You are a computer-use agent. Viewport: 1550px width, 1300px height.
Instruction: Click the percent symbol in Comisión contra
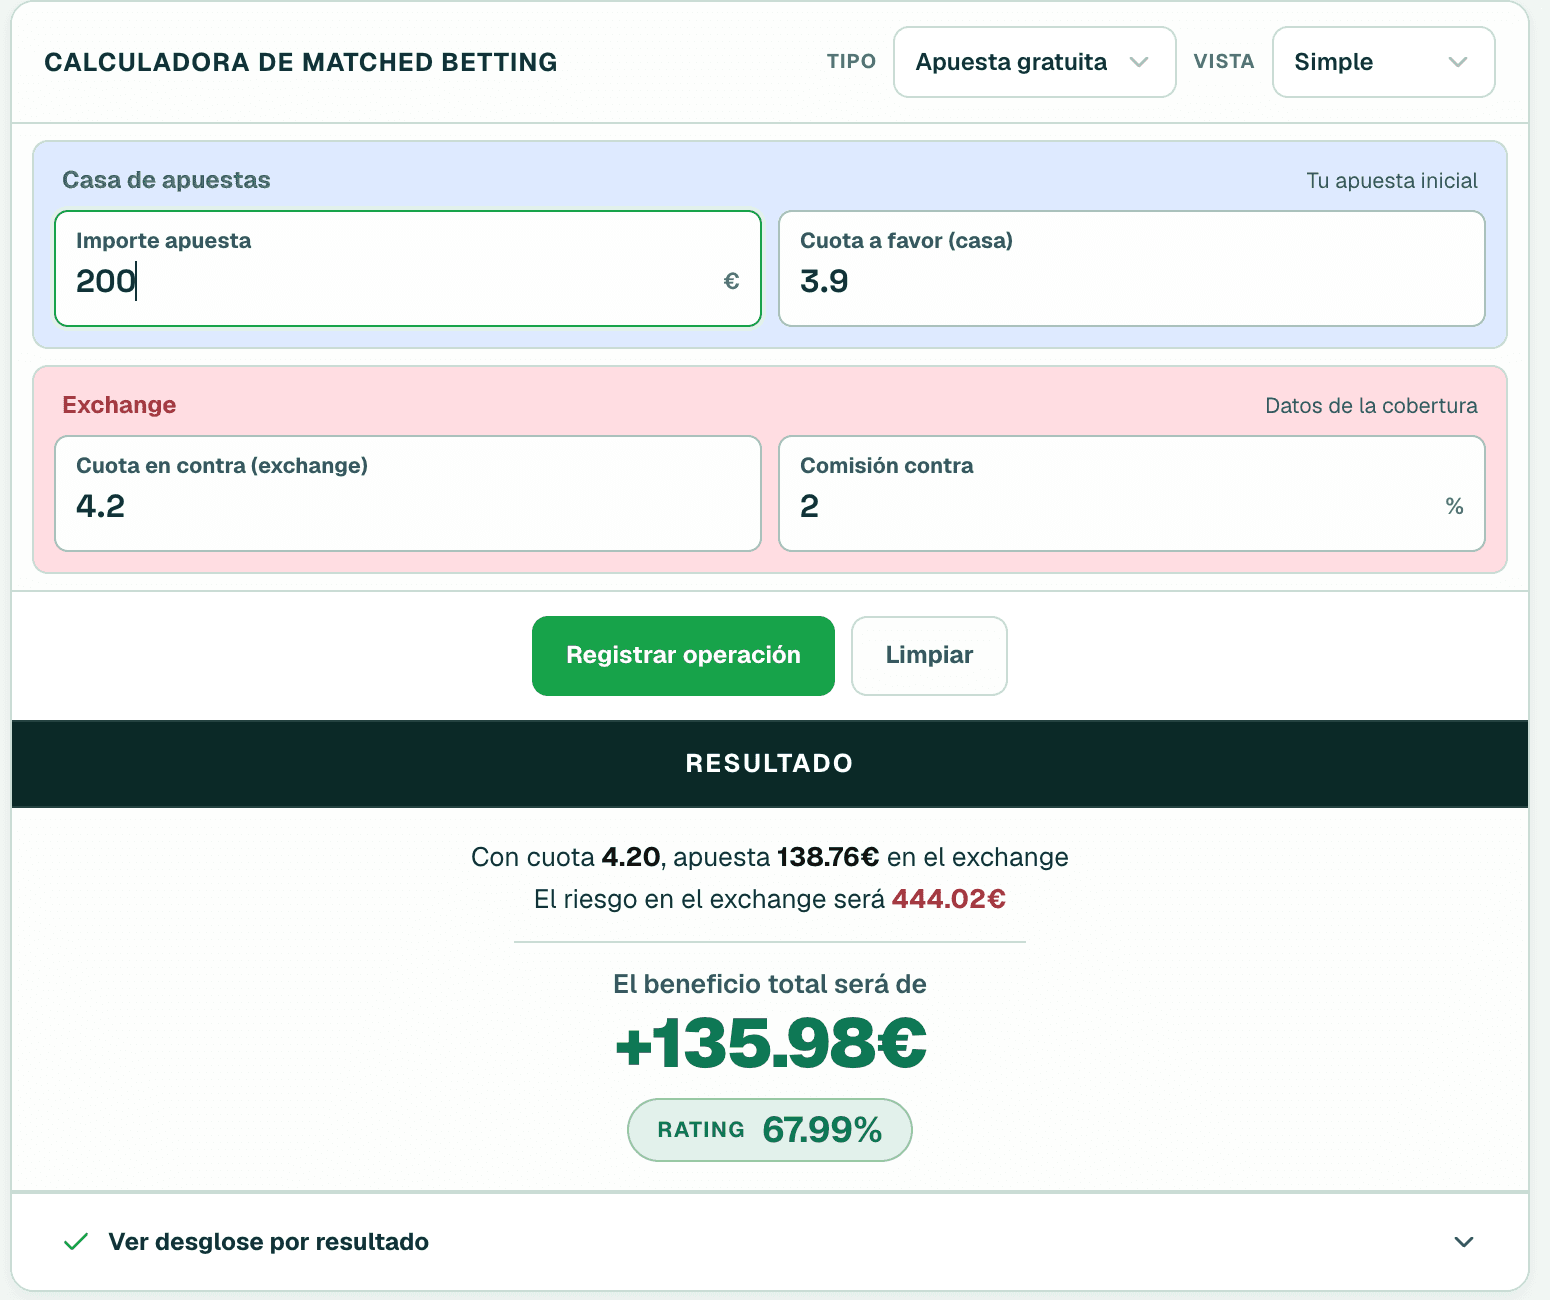(1454, 507)
